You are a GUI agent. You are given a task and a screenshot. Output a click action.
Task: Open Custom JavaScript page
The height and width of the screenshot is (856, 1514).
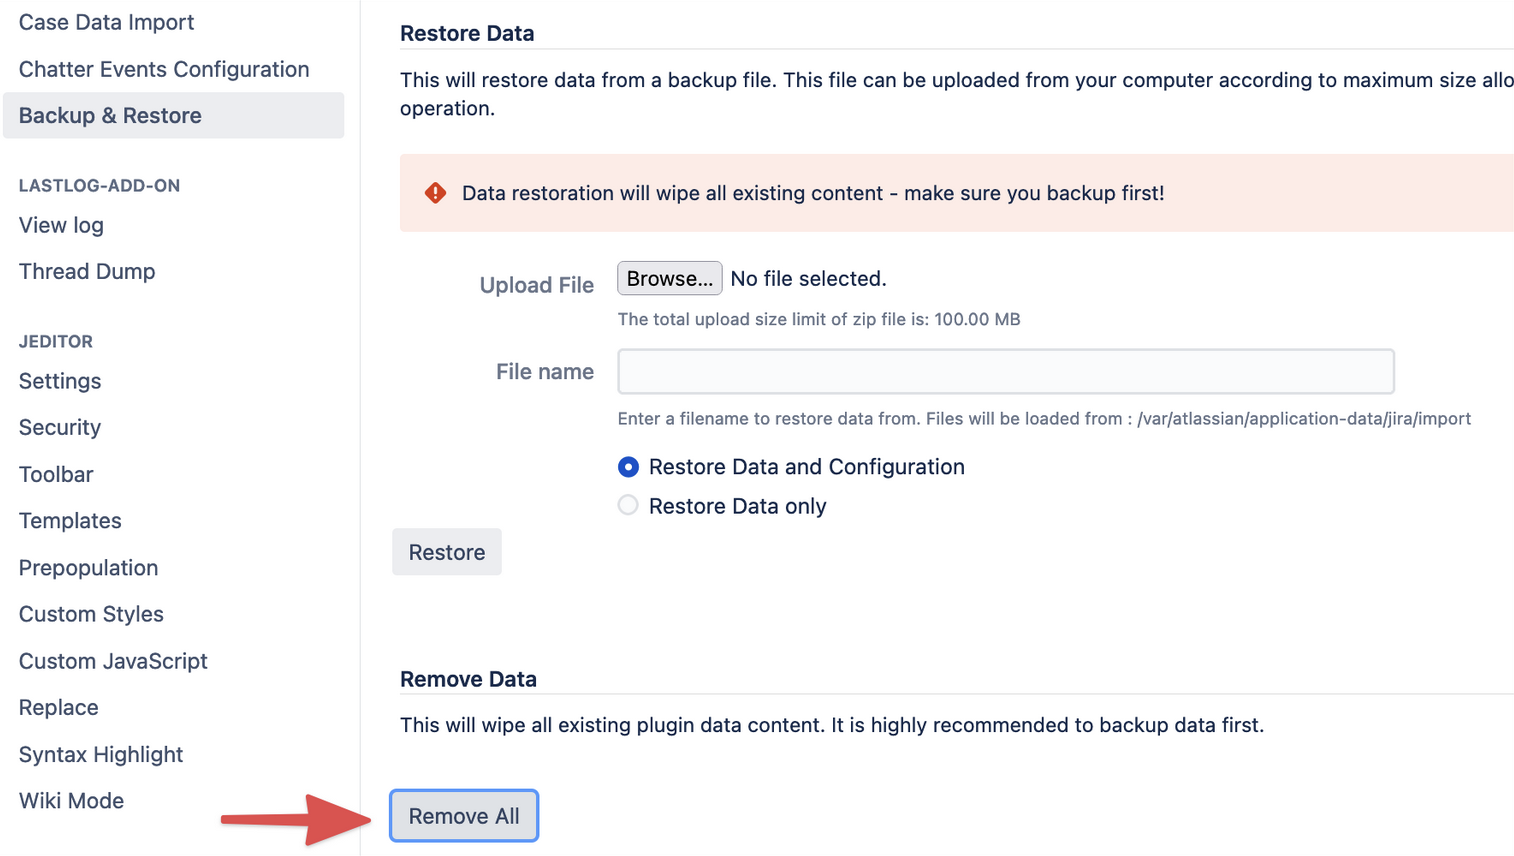[x=113, y=661]
